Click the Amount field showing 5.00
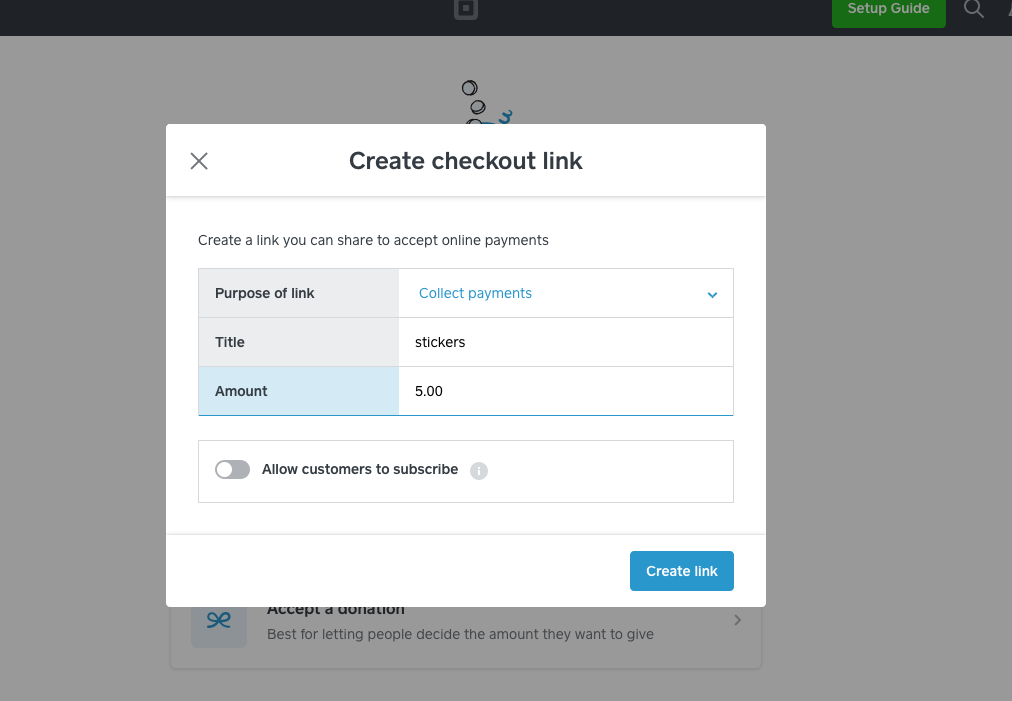The height and width of the screenshot is (701, 1012). click(x=566, y=391)
